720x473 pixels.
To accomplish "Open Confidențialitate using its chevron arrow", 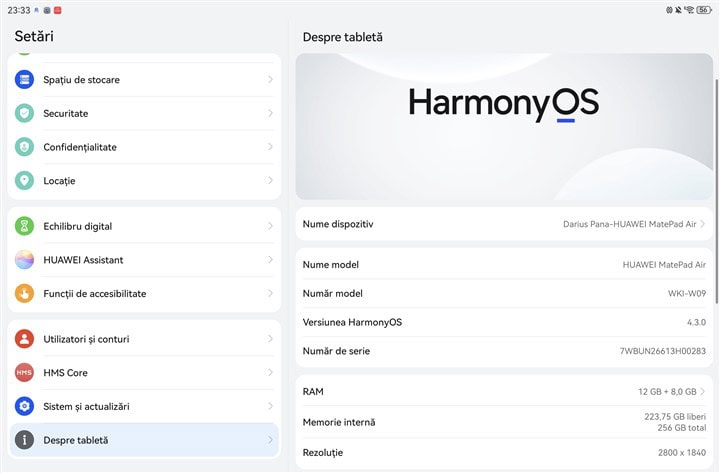I will (270, 147).
